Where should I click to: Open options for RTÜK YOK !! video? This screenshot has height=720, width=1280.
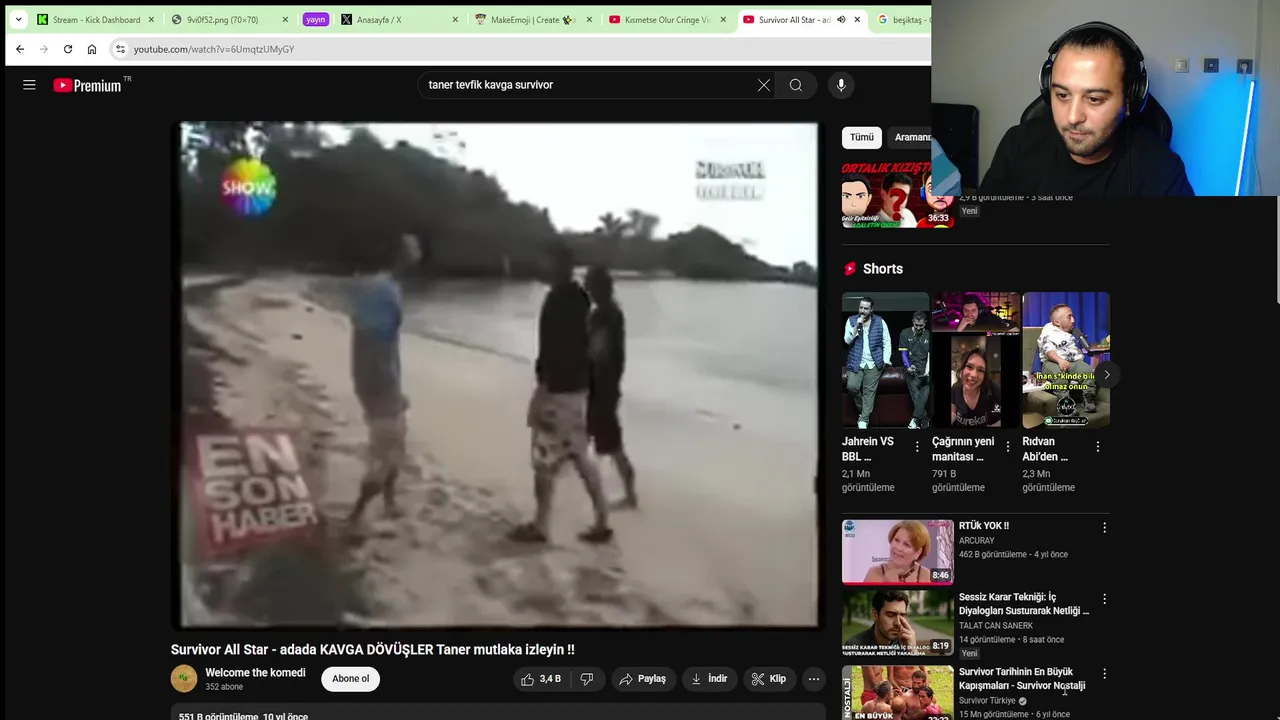1104,527
